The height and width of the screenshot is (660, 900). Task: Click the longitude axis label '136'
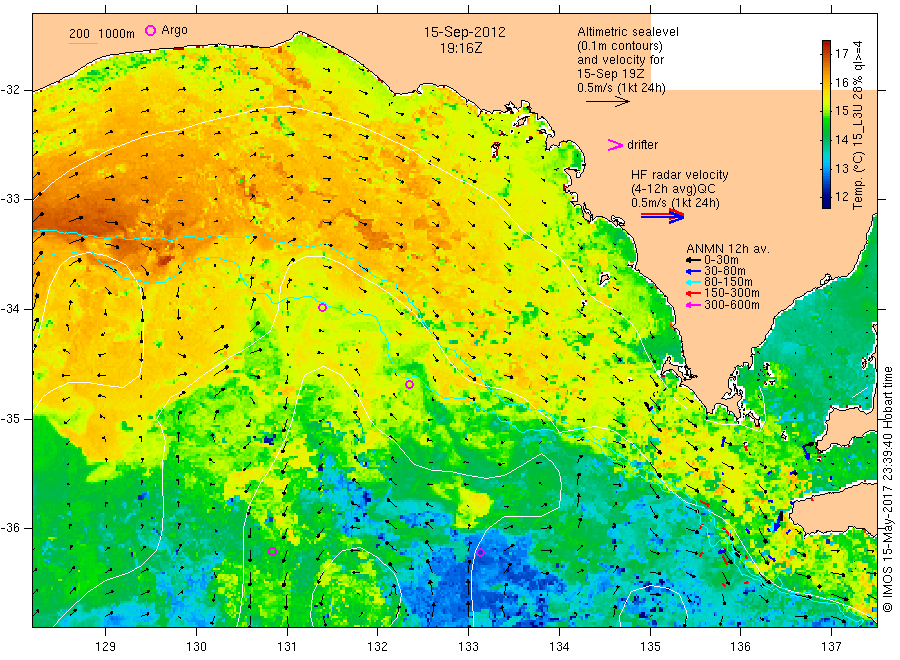point(740,647)
